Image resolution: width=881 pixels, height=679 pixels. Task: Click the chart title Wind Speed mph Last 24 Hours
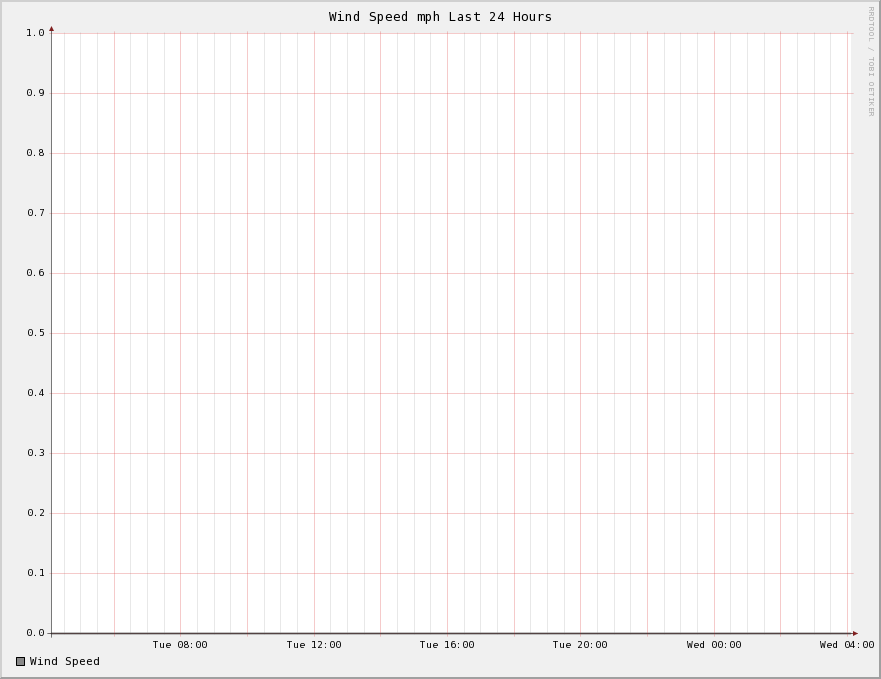tap(440, 17)
